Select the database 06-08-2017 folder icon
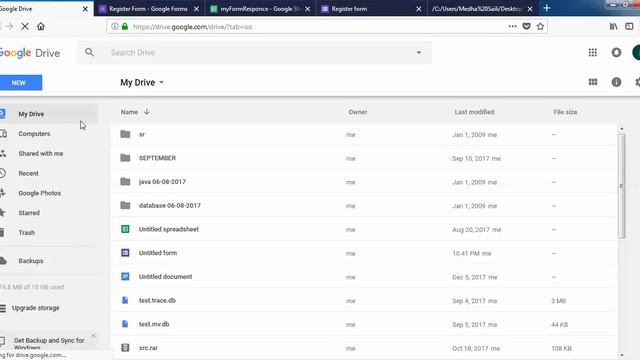The height and width of the screenshot is (360, 640). [125, 205]
